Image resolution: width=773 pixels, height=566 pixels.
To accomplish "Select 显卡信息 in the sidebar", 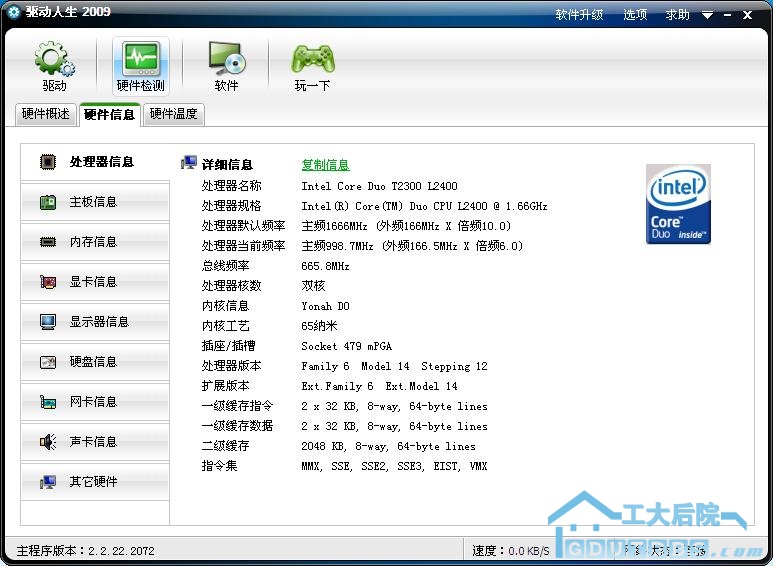I will point(95,282).
